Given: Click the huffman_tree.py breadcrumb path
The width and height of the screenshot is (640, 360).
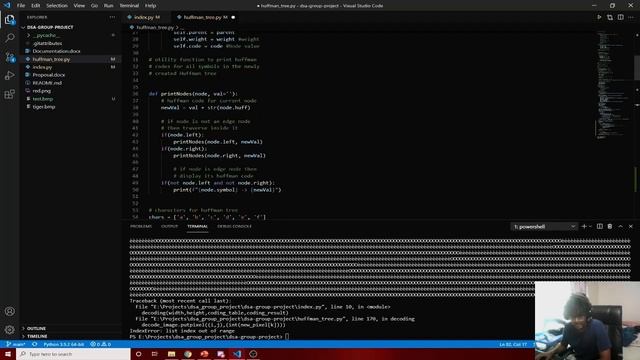Looking at the screenshot, I should pos(155,27).
